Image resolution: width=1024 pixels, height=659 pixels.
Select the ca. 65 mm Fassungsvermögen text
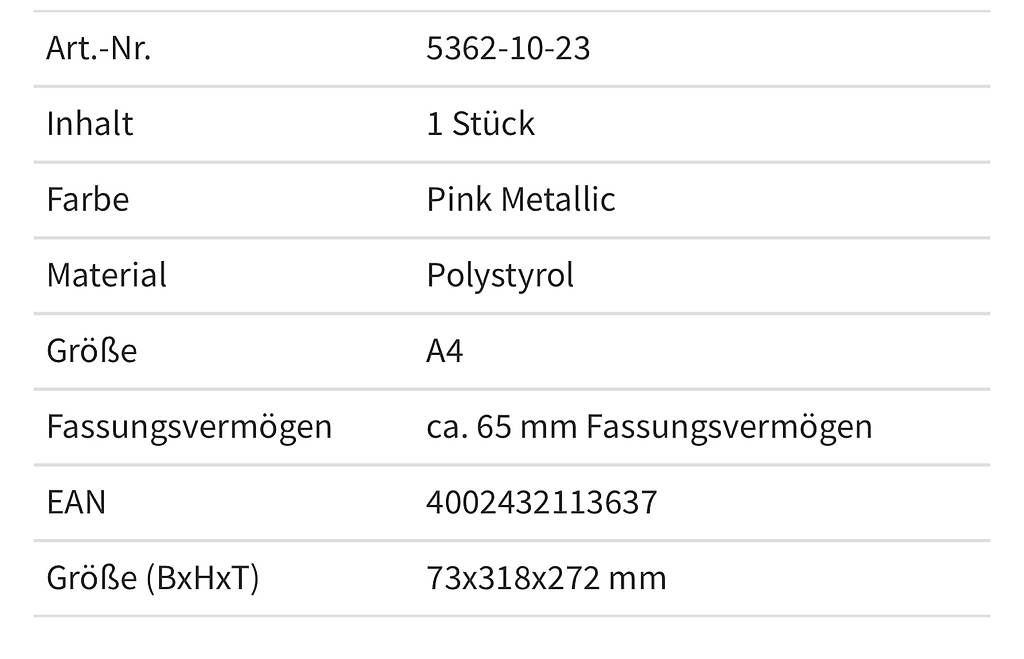pyautogui.click(x=649, y=428)
